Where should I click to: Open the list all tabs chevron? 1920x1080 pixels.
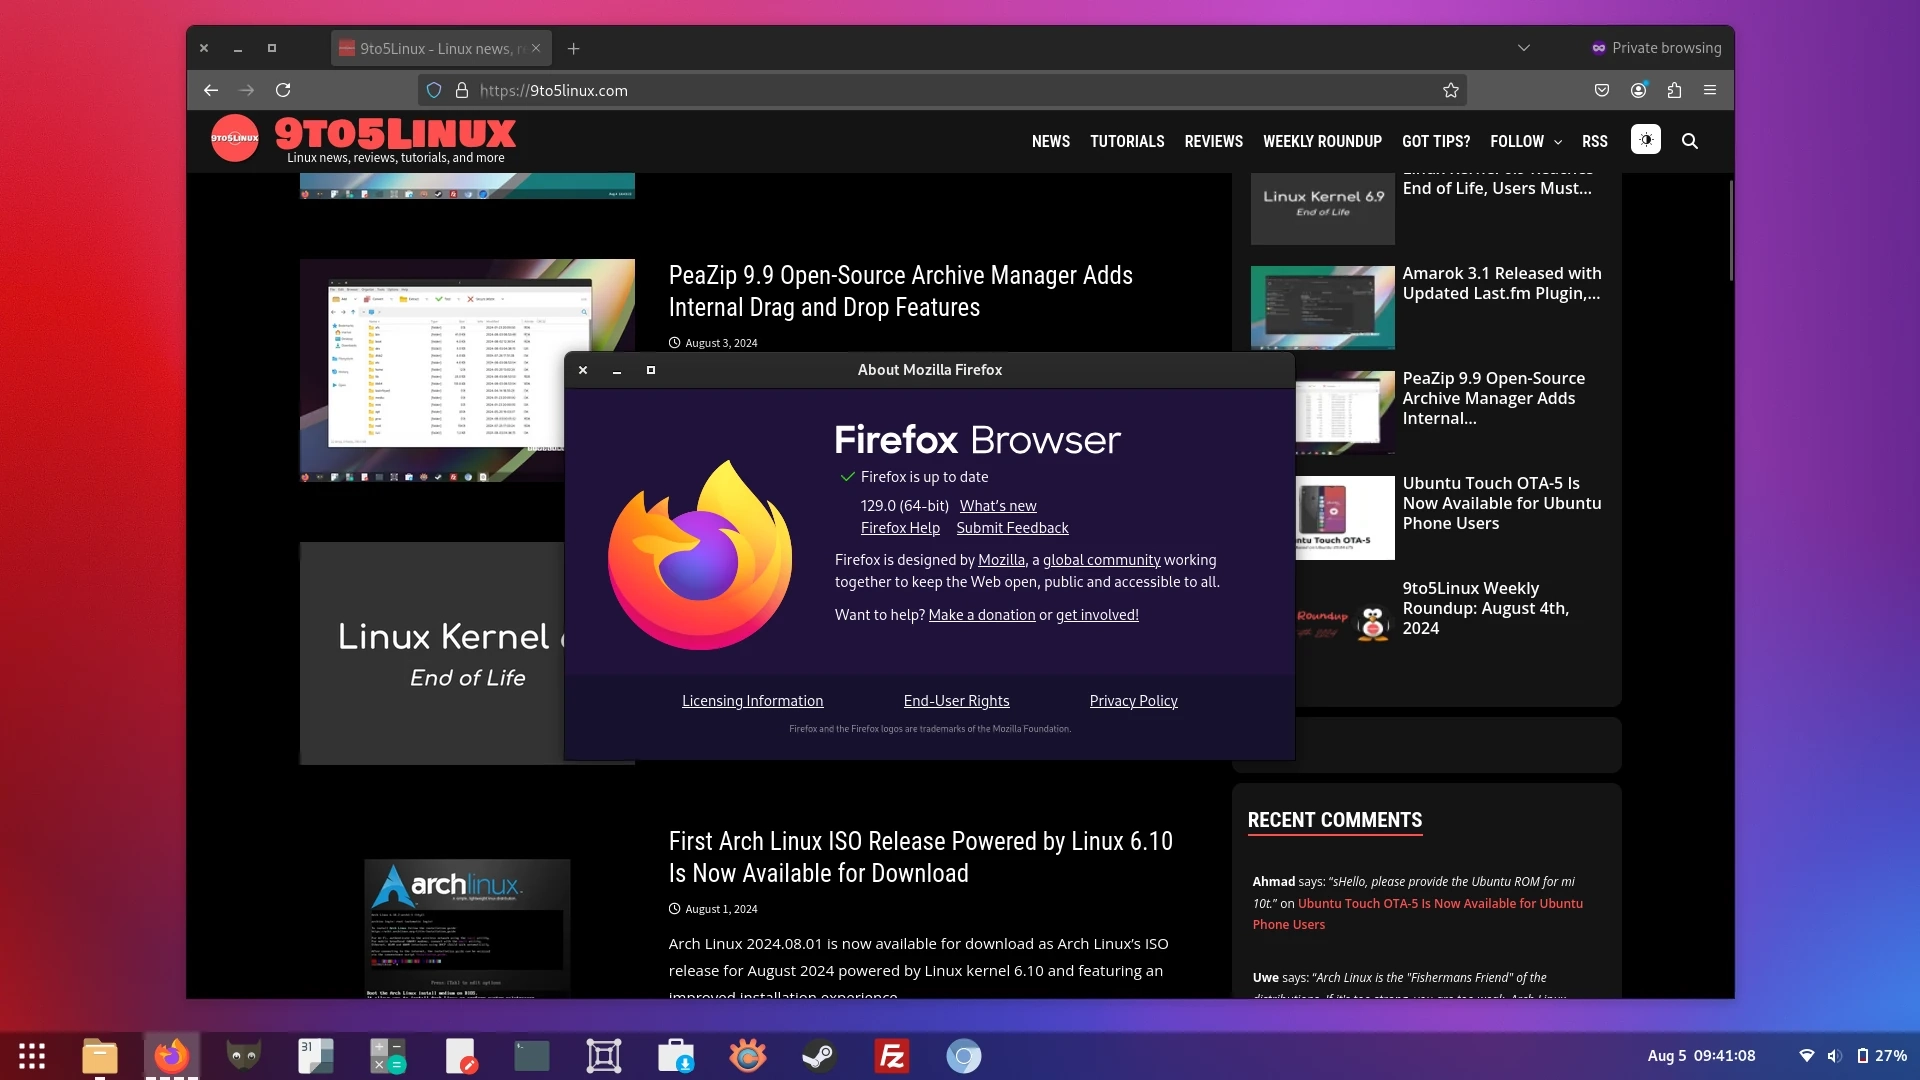click(1523, 47)
